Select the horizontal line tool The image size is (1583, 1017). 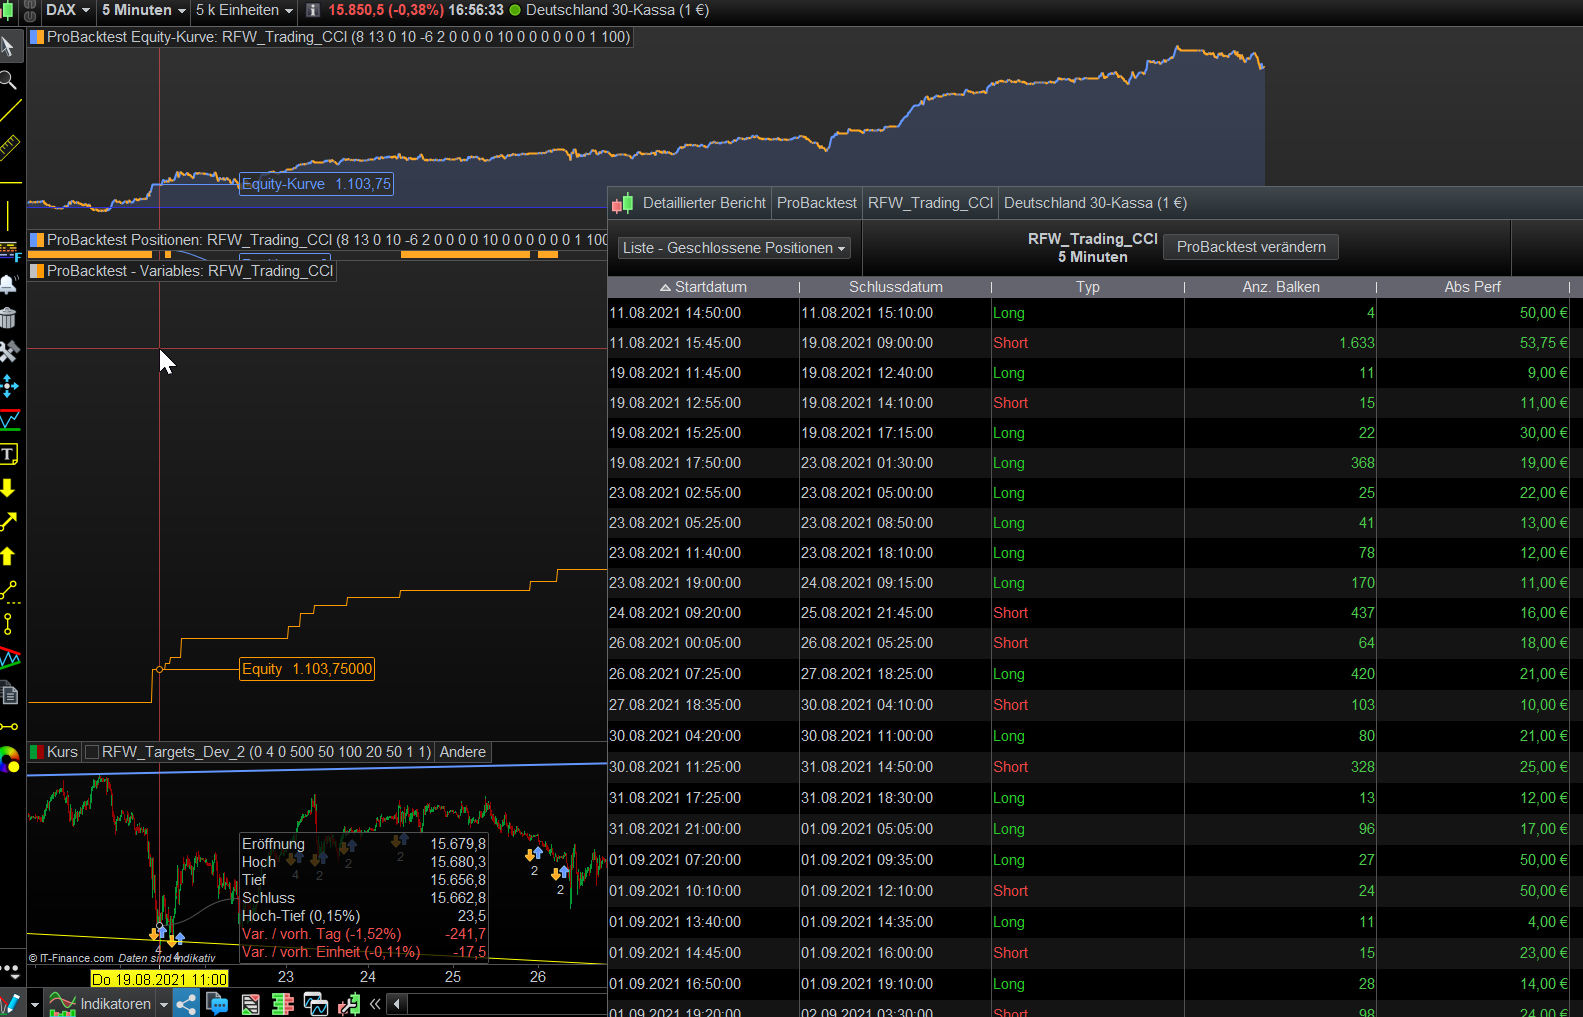(x=9, y=182)
